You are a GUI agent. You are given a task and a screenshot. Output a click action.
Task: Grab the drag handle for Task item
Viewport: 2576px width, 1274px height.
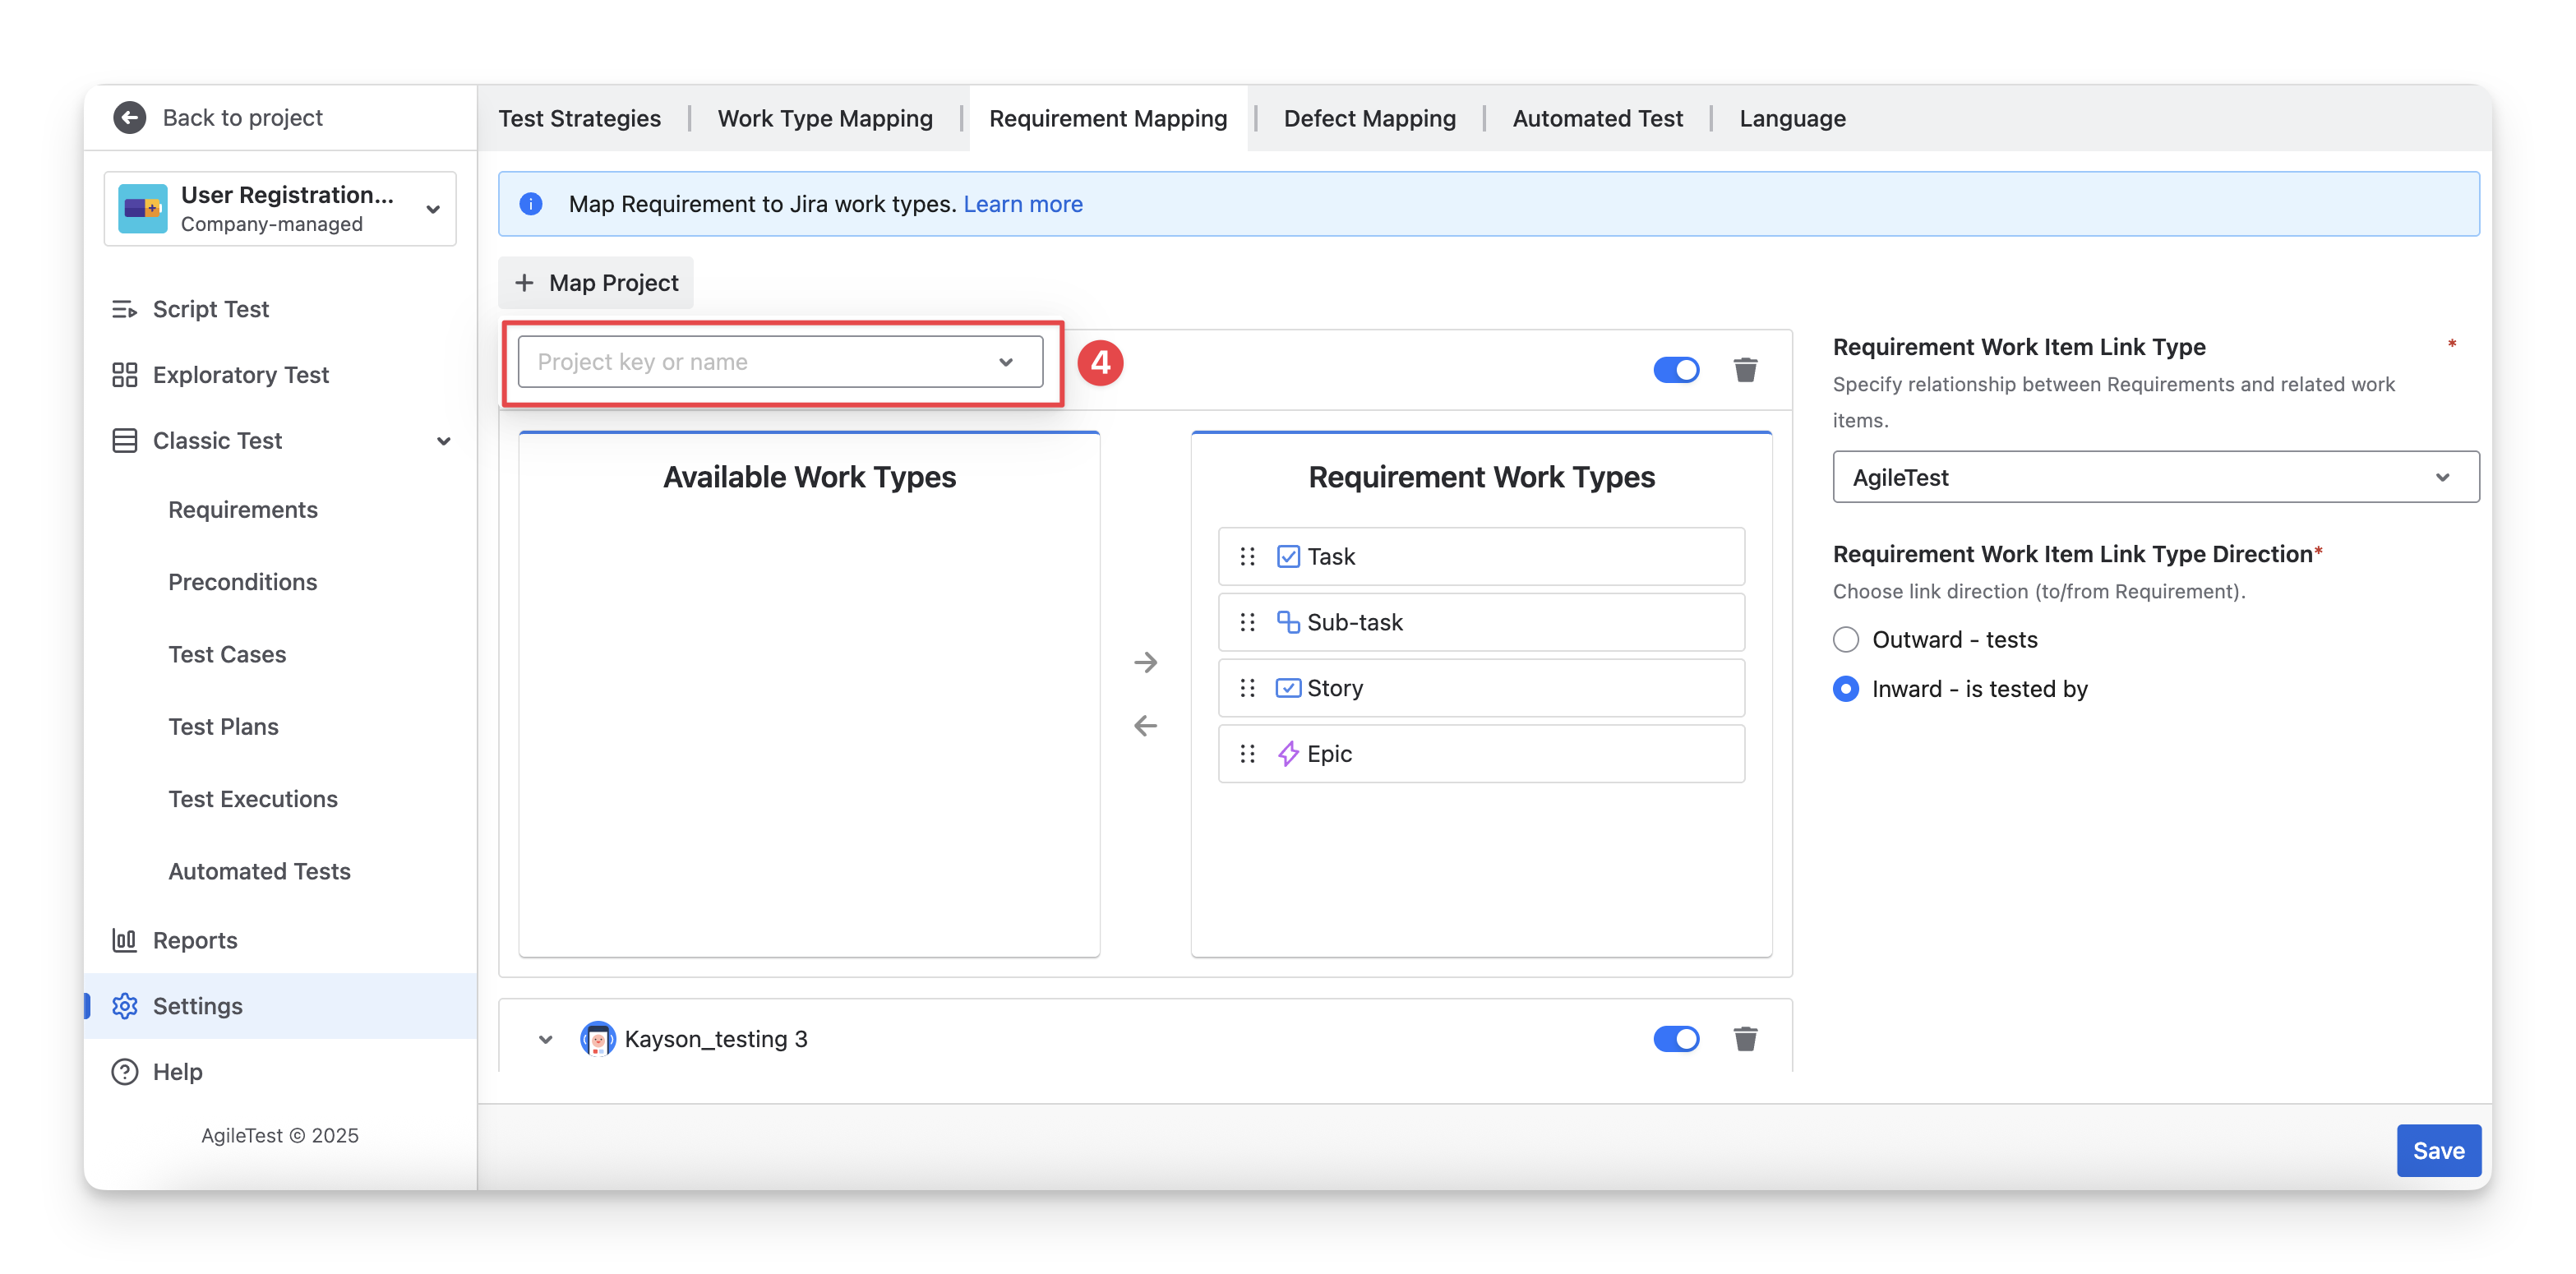tap(1247, 557)
